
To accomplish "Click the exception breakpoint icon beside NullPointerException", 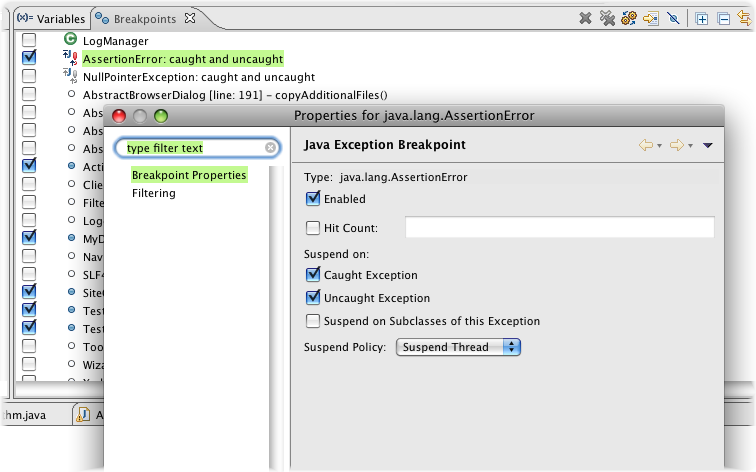I will point(70,75).
